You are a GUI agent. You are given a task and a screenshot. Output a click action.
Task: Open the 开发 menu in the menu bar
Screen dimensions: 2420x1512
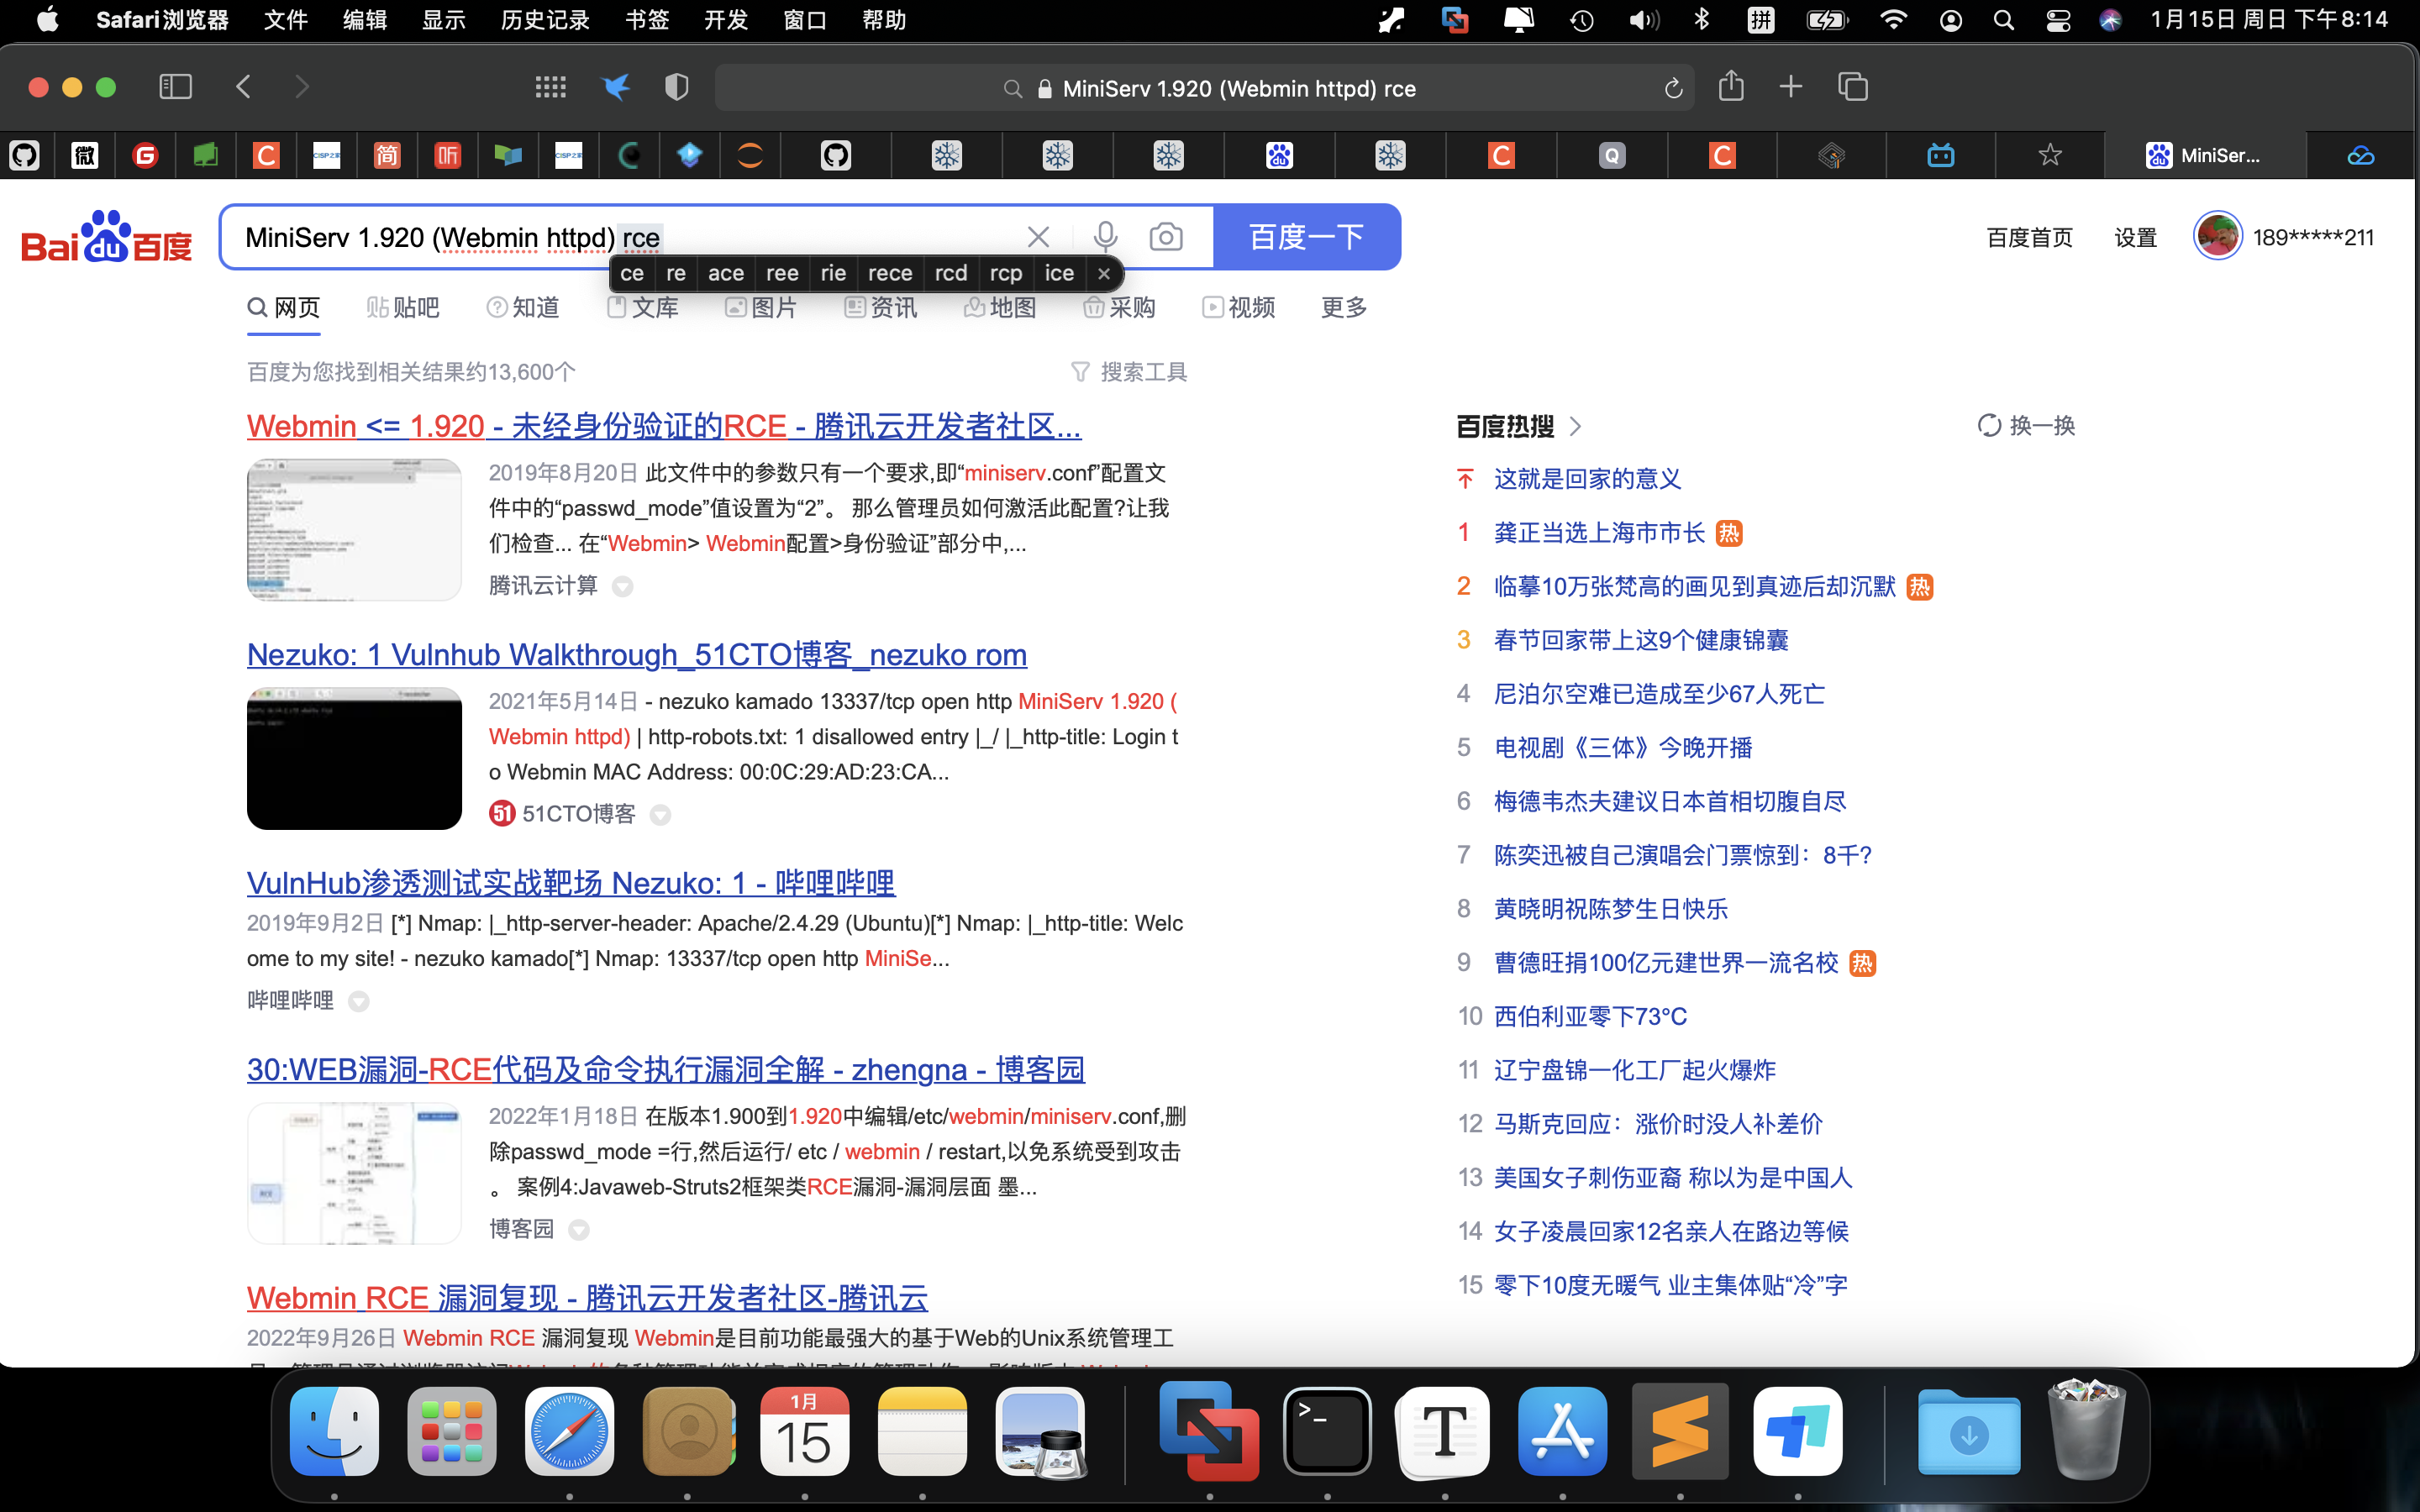[x=726, y=20]
